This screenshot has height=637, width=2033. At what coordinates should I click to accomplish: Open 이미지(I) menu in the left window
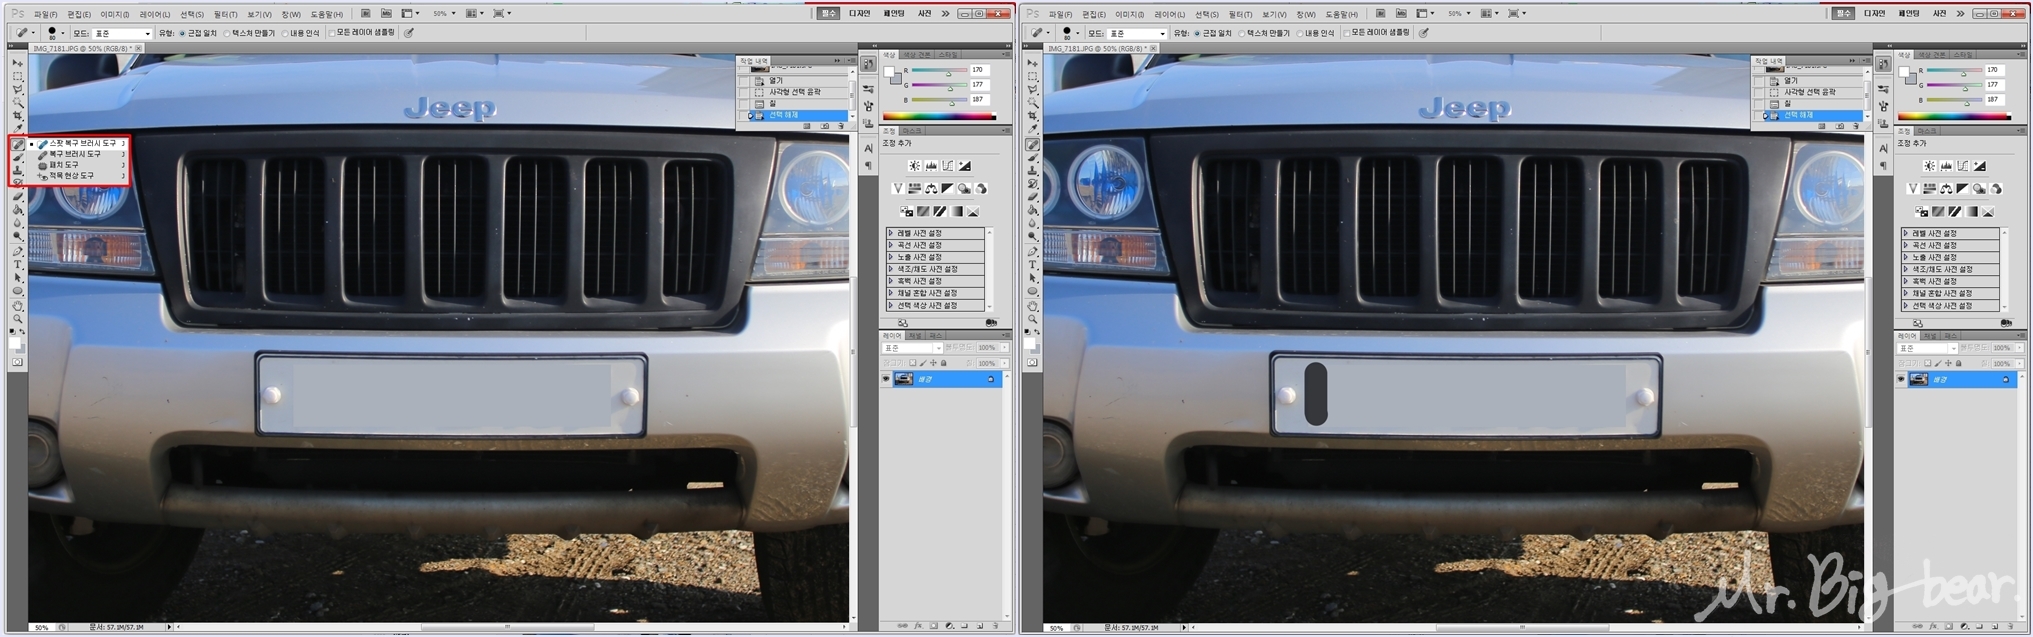pos(115,14)
